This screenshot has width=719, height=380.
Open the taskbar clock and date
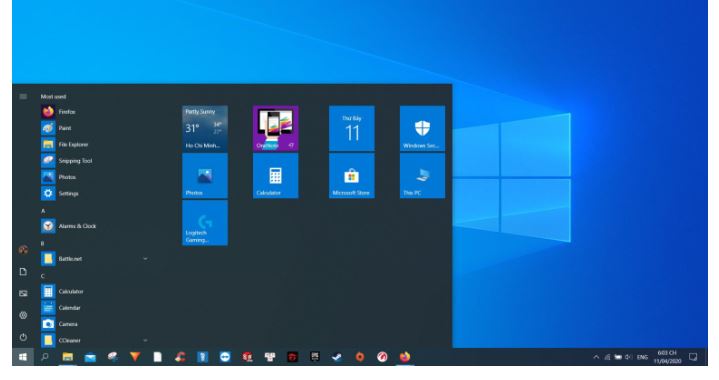coord(667,357)
